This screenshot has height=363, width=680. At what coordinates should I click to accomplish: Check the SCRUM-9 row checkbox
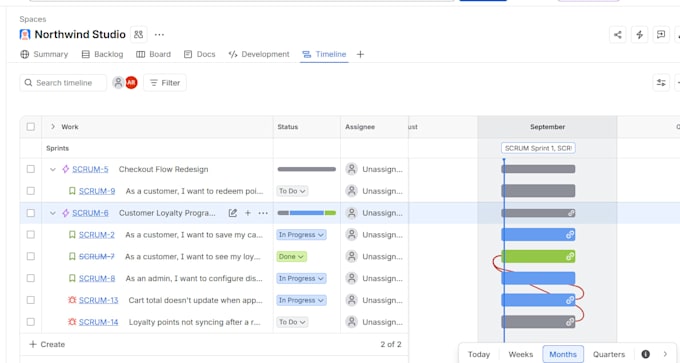(x=30, y=191)
